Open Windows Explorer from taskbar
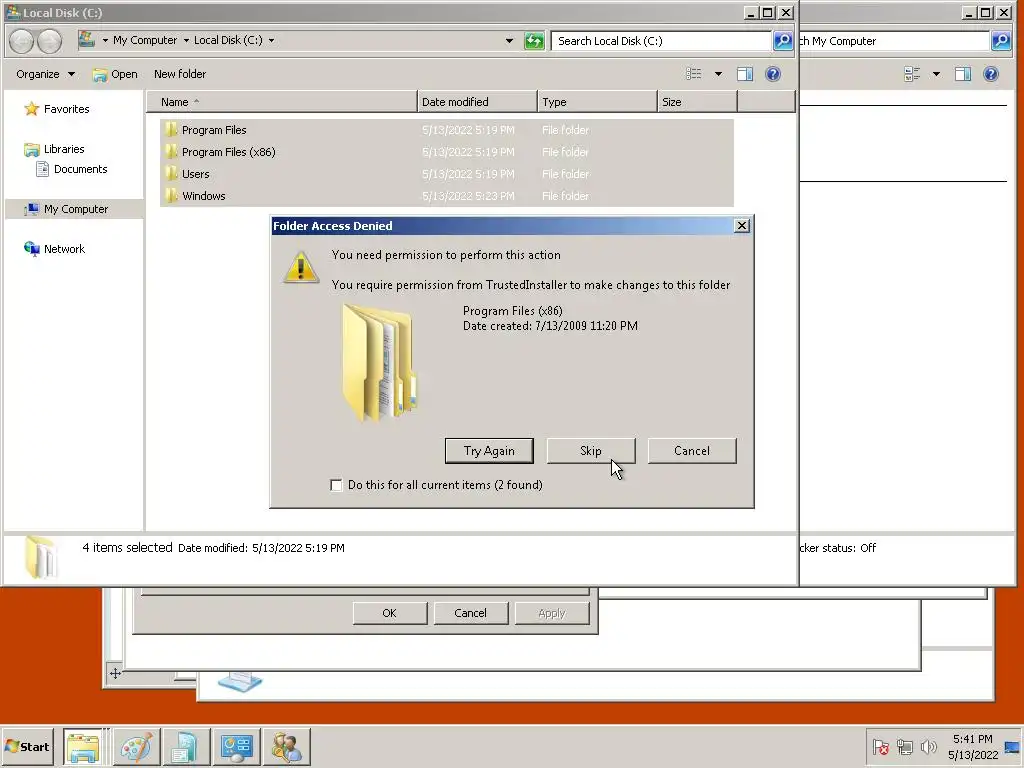 tap(82, 747)
